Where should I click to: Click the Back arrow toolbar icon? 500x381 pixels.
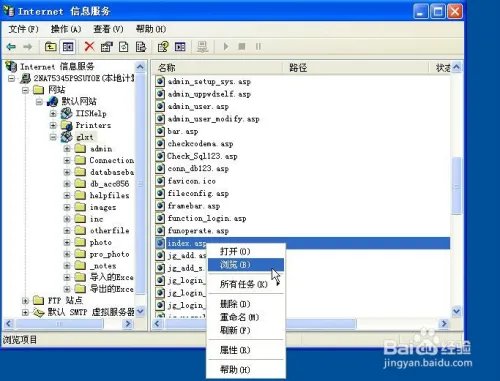point(11,47)
